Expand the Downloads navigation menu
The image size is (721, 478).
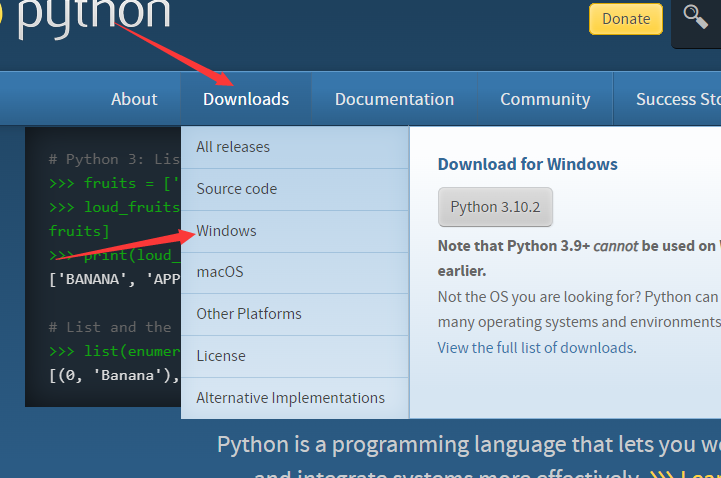click(246, 99)
